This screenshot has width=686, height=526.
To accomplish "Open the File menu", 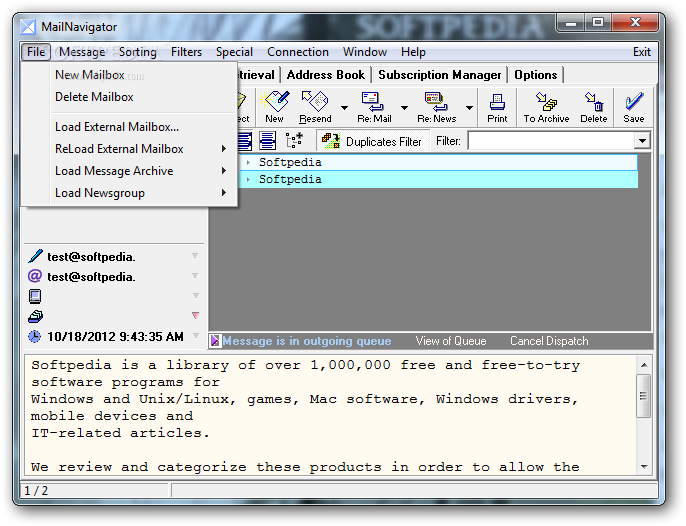I will (36, 52).
